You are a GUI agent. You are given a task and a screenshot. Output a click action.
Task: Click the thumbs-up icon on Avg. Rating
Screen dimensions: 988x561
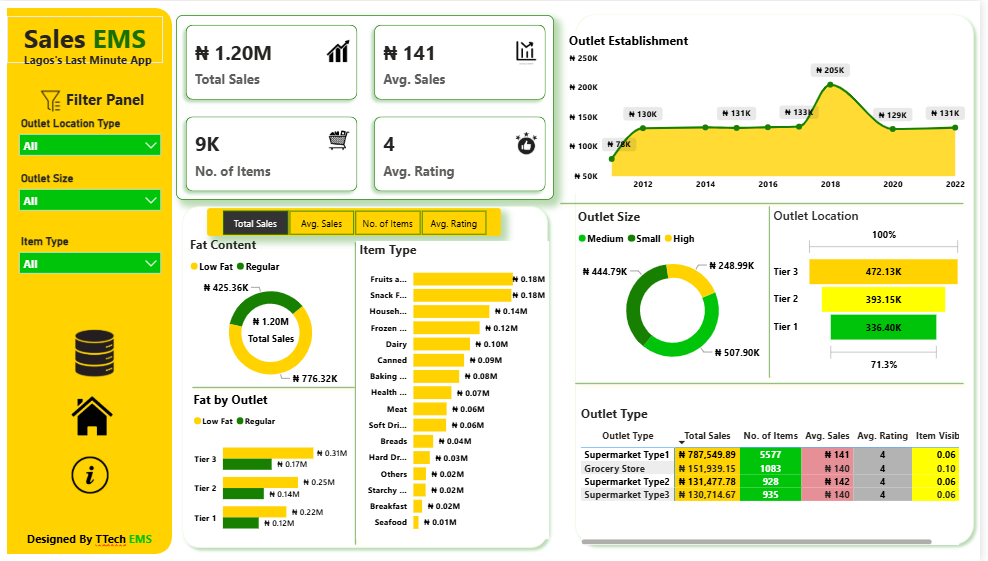(x=526, y=143)
